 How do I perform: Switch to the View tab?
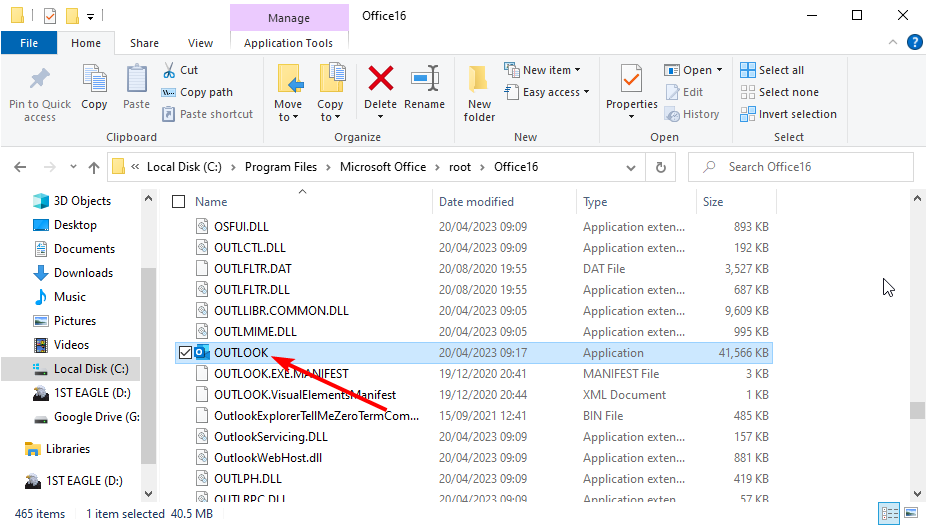click(x=200, y=43)
